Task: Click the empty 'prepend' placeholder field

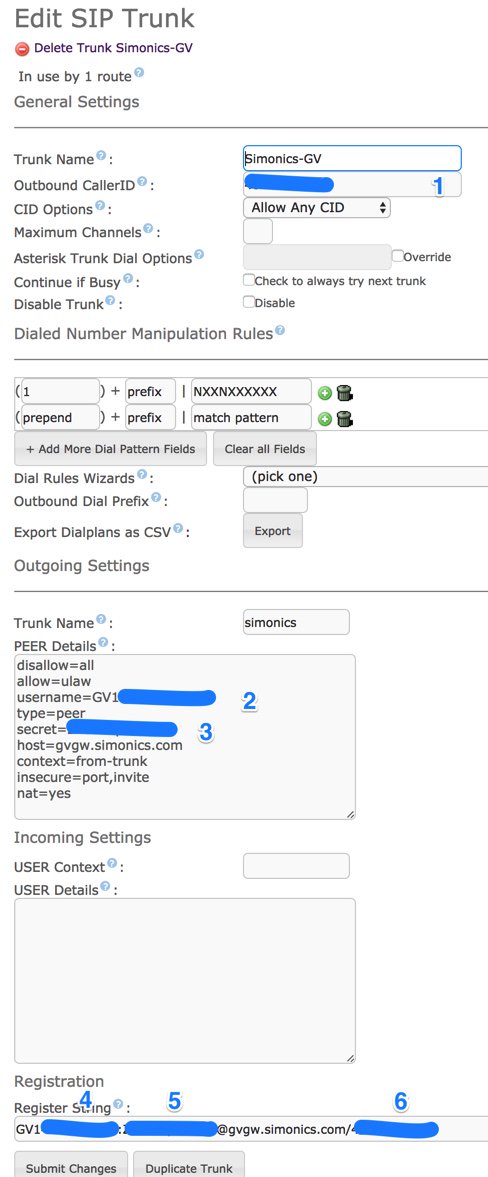Action: click(59, 417)
